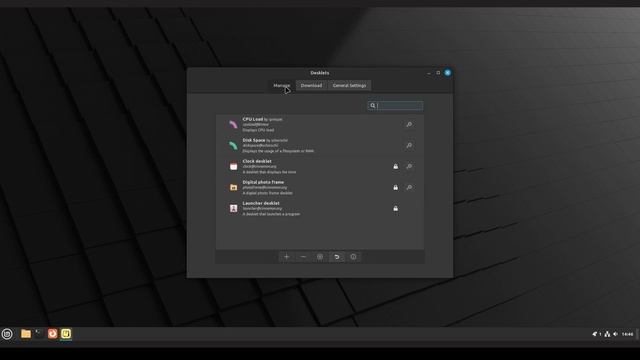Viewport: 640px width, 360px height.
Task: Click the lock icon on Clock desklet
Action: [396, 167]
